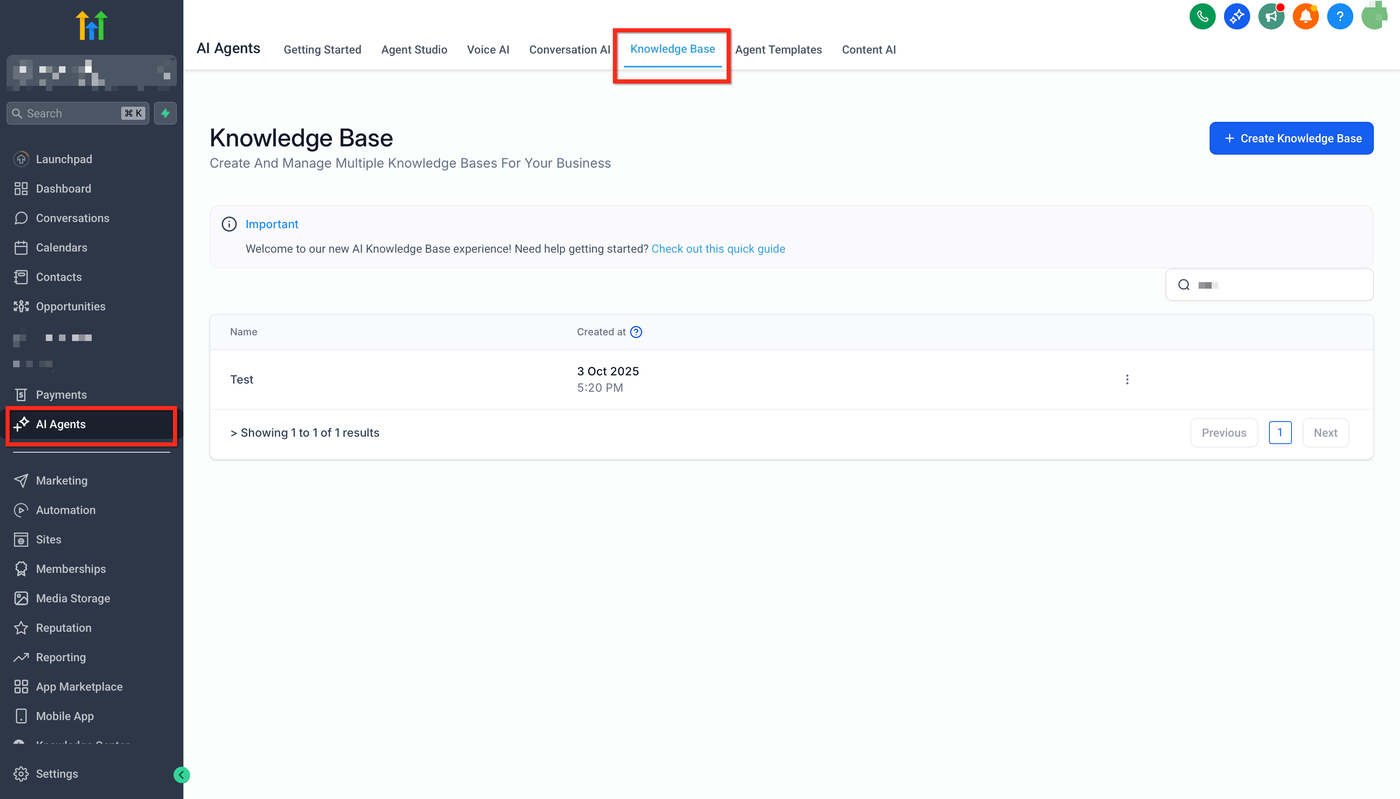Click the green lightning quick actions icon
This screenshot has width=1400, height=799.
[x=166, y=114]
